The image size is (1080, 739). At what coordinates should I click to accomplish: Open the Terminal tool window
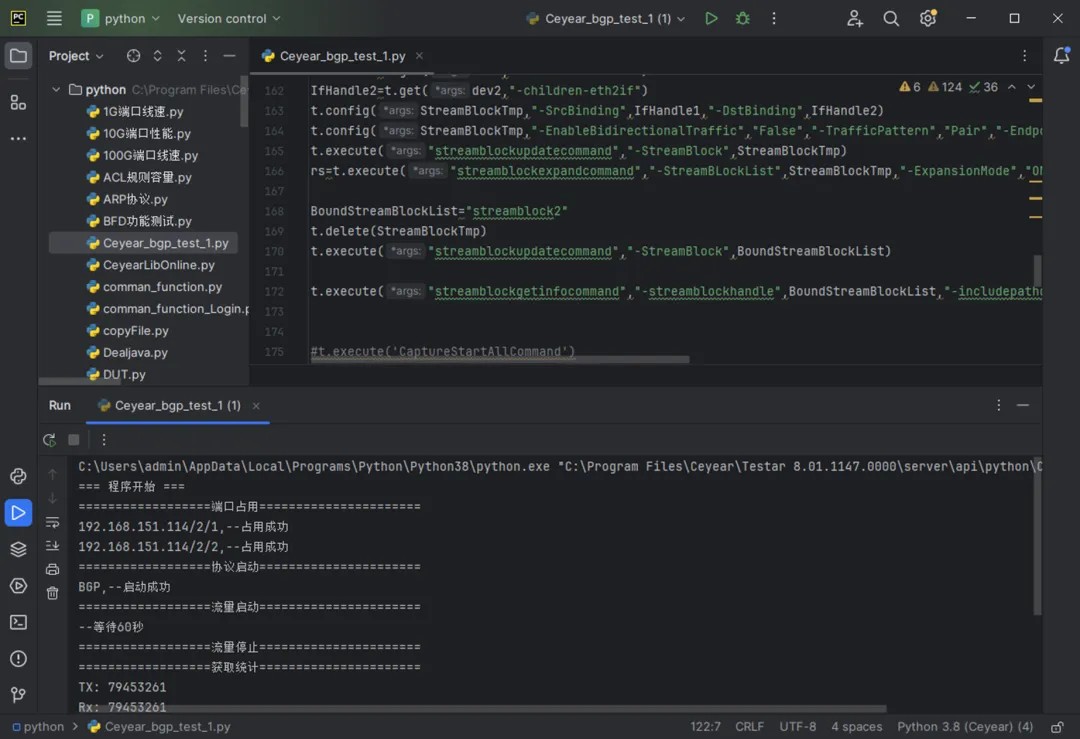coord(18,622)
